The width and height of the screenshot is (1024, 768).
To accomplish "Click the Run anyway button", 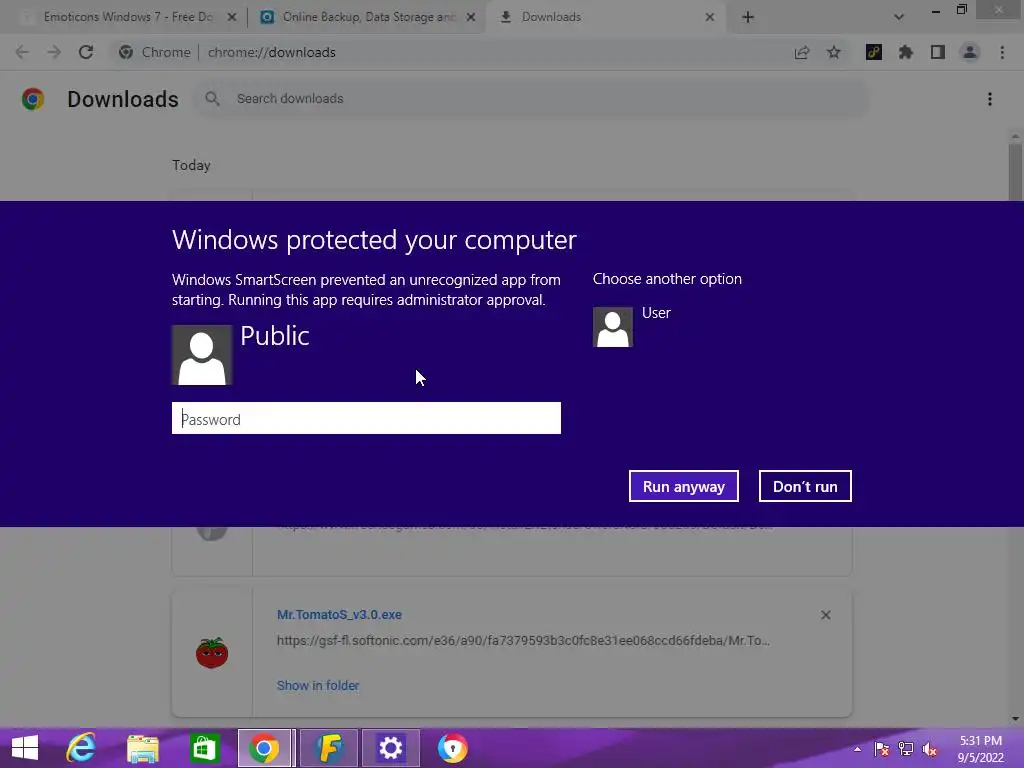I will (683, 487).
